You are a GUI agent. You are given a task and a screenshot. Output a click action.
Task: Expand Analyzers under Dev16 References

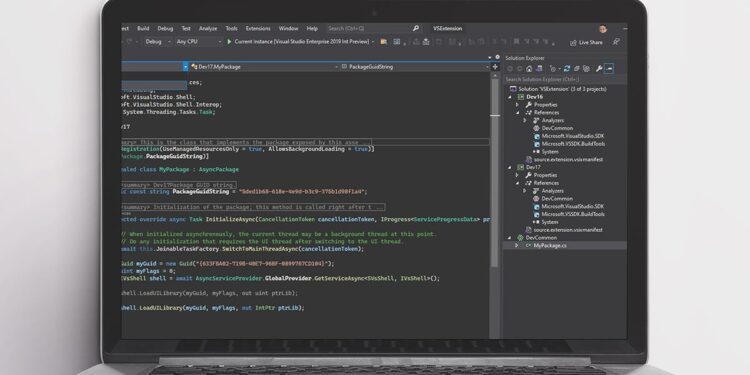[525, 121]
